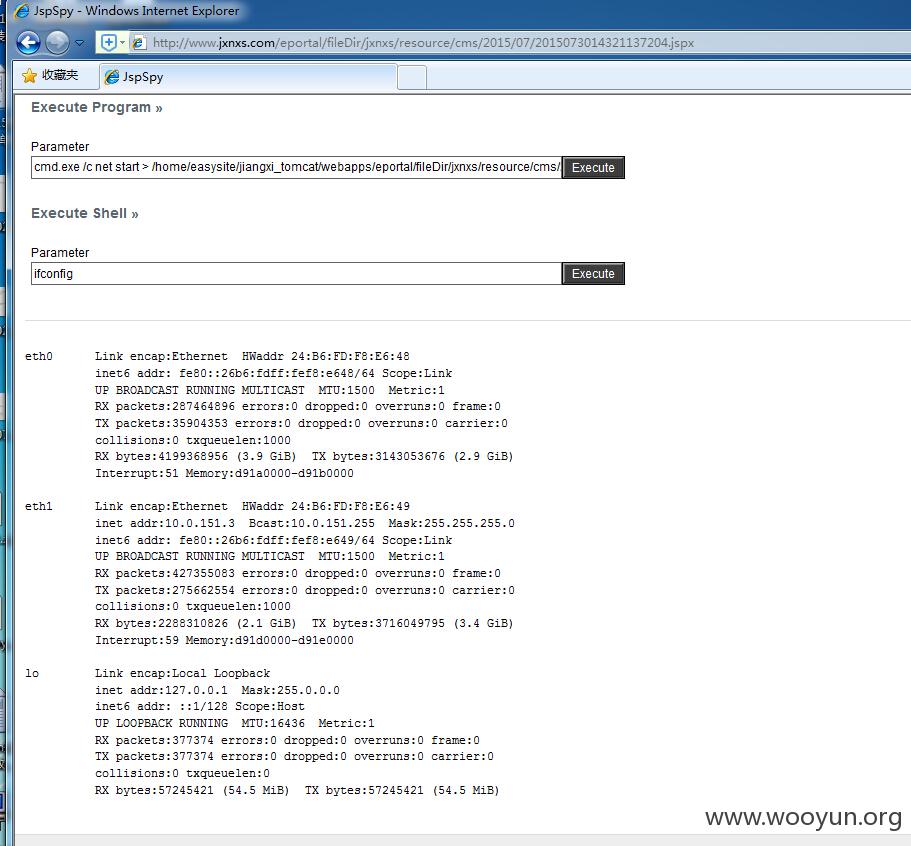This screenshot has height=846, width=911.
Task: Click RX packets:427355083 line
Action: point(297,573)
